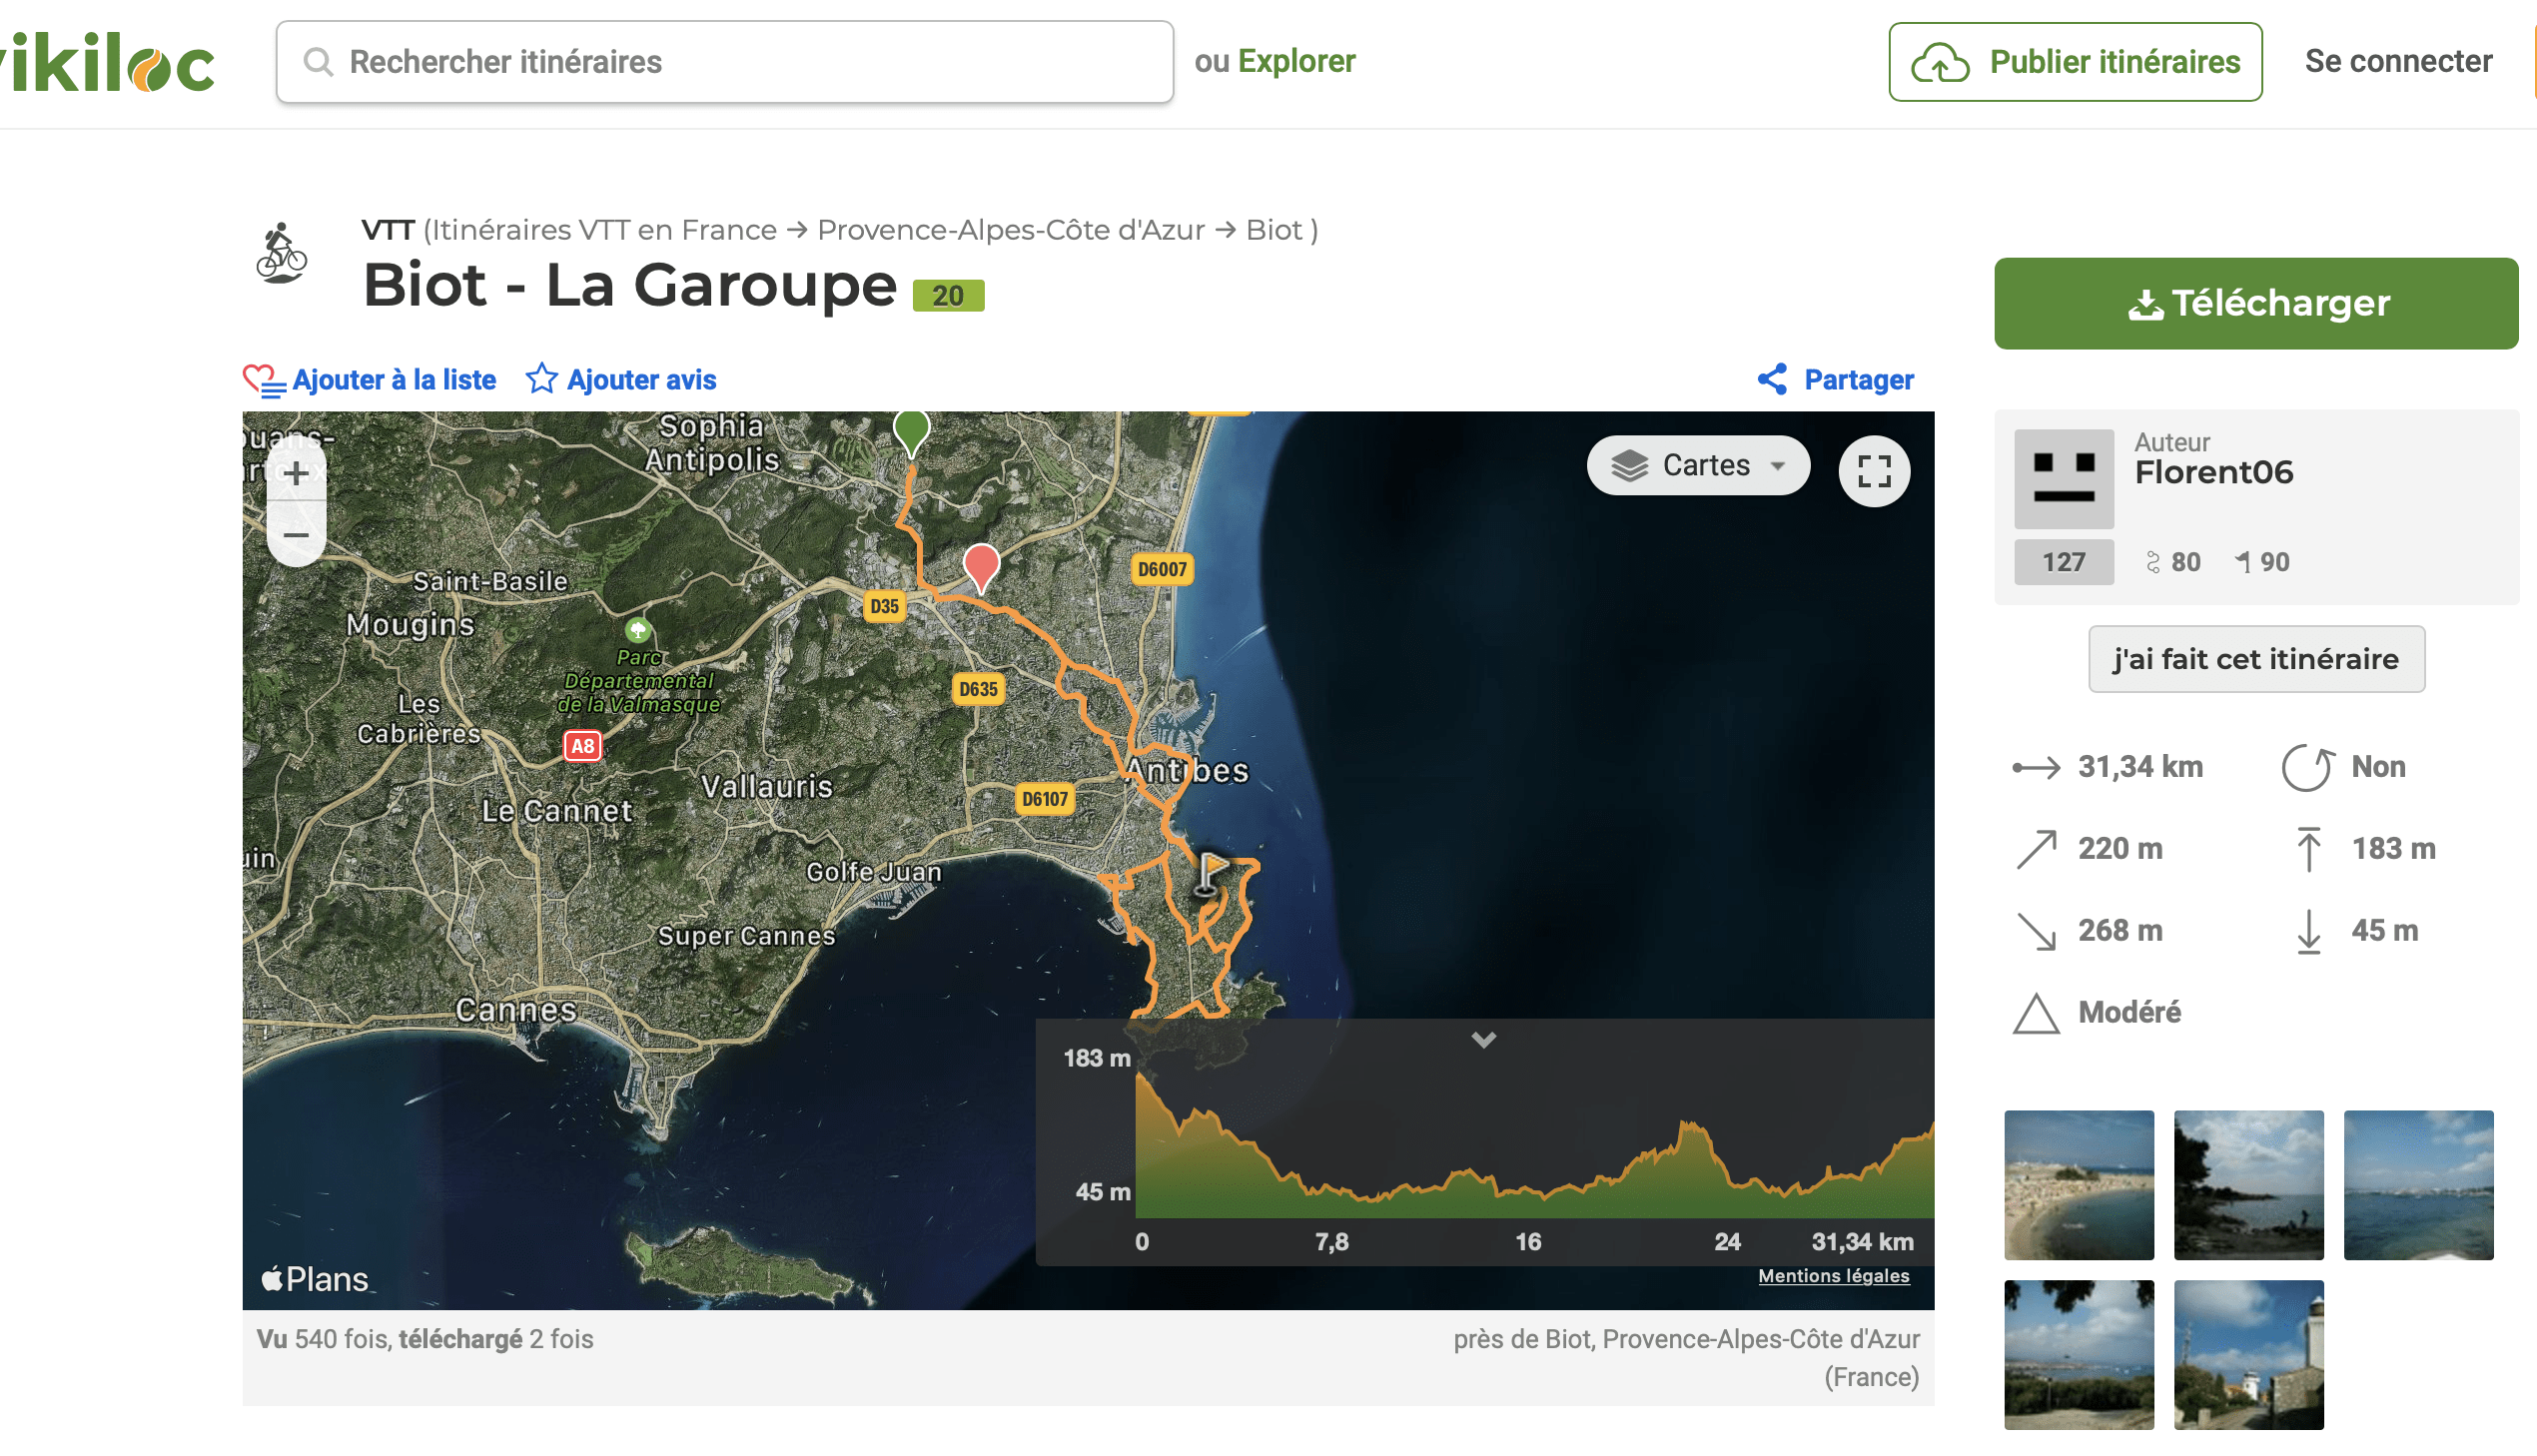Click the Se connecter link
Viewport: 2537px width, 1456px height.
point(2397,61)
